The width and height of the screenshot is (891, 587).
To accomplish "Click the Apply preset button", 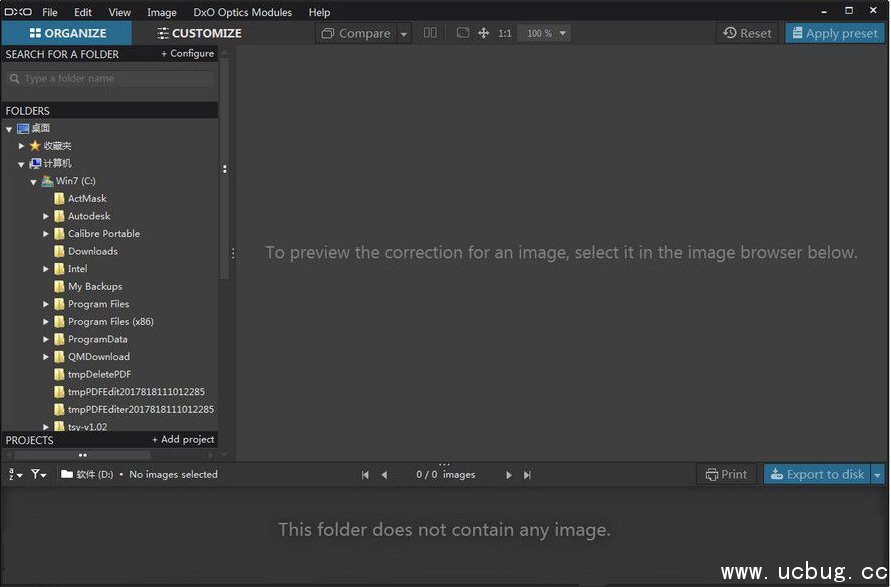I will tap(835, 33).
